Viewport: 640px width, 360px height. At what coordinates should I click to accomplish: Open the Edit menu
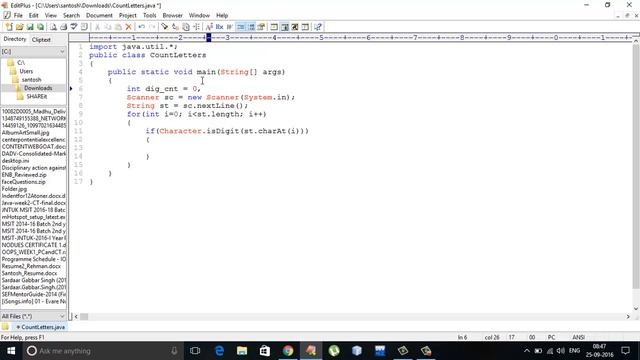(x=33, y=15)
